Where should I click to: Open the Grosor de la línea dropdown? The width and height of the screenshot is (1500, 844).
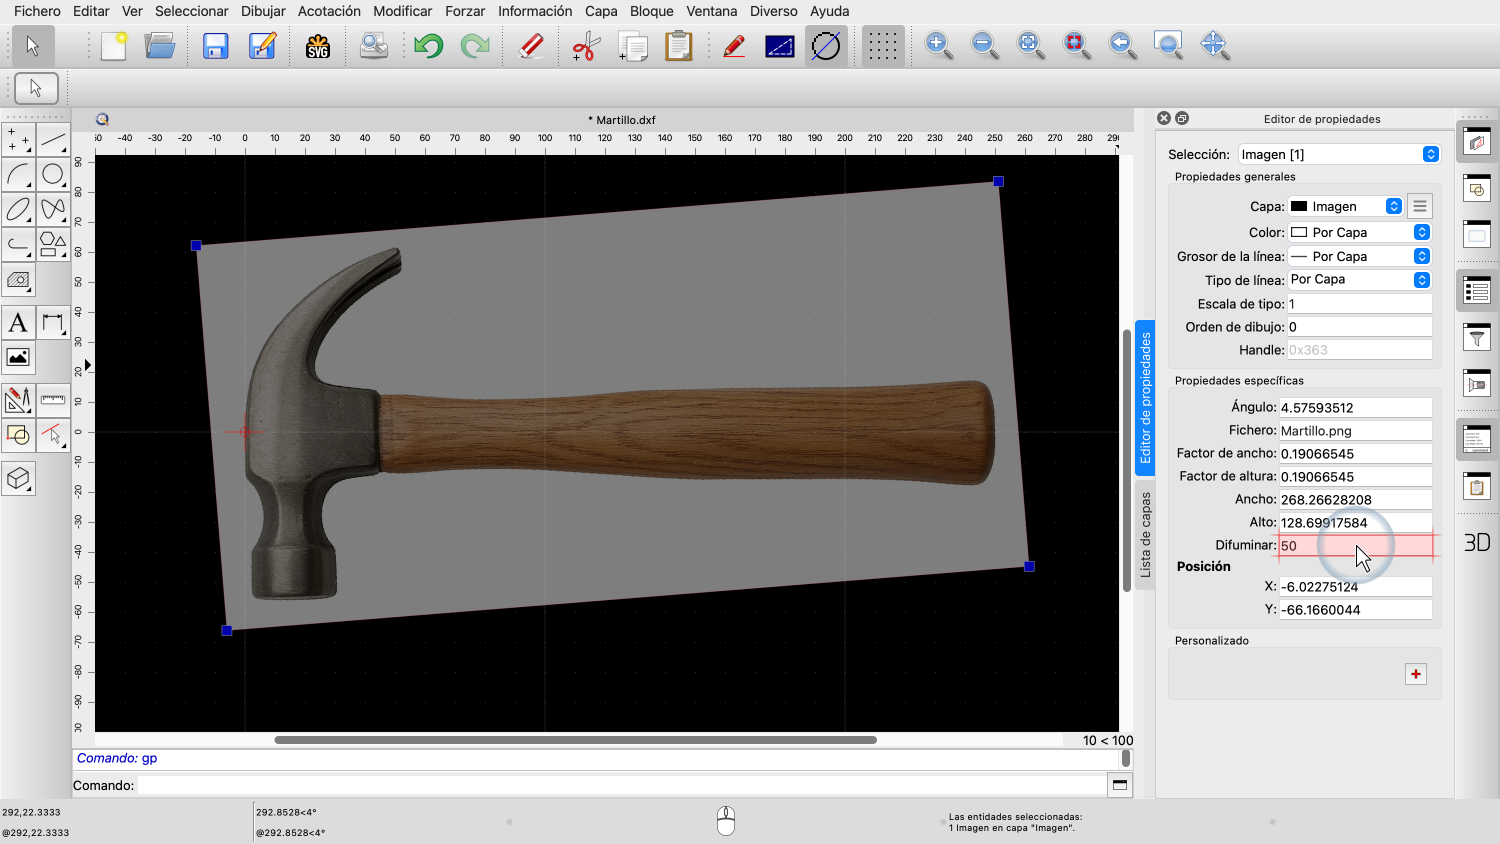click(1359, 257)
